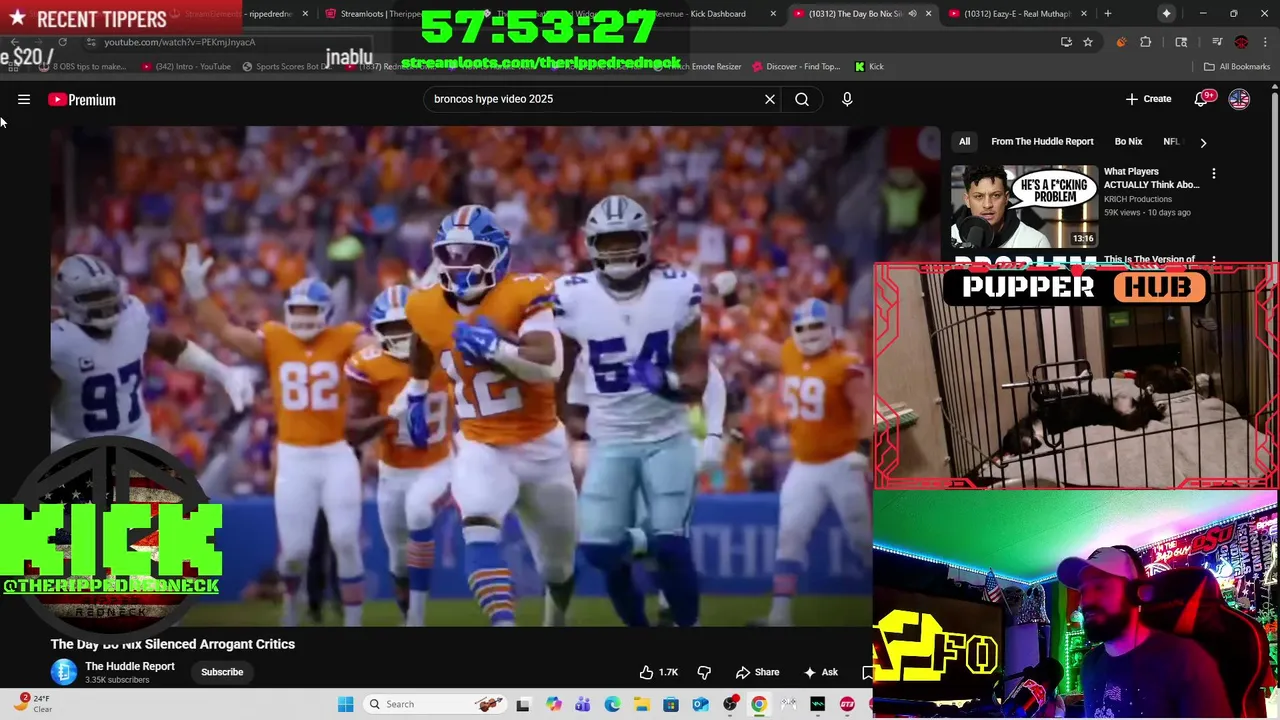
Task: Close the Kick Dashboard browser tab
Action: 772,14
